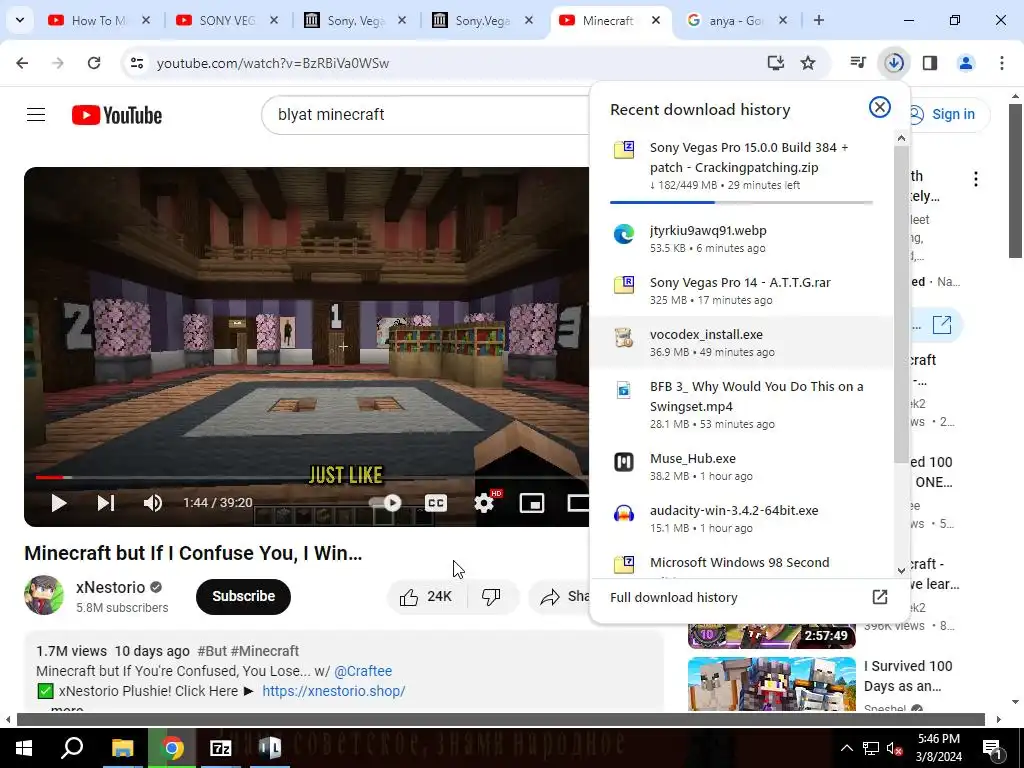Go back to the previous page
1024x768 pixels.
click(22, 63)
